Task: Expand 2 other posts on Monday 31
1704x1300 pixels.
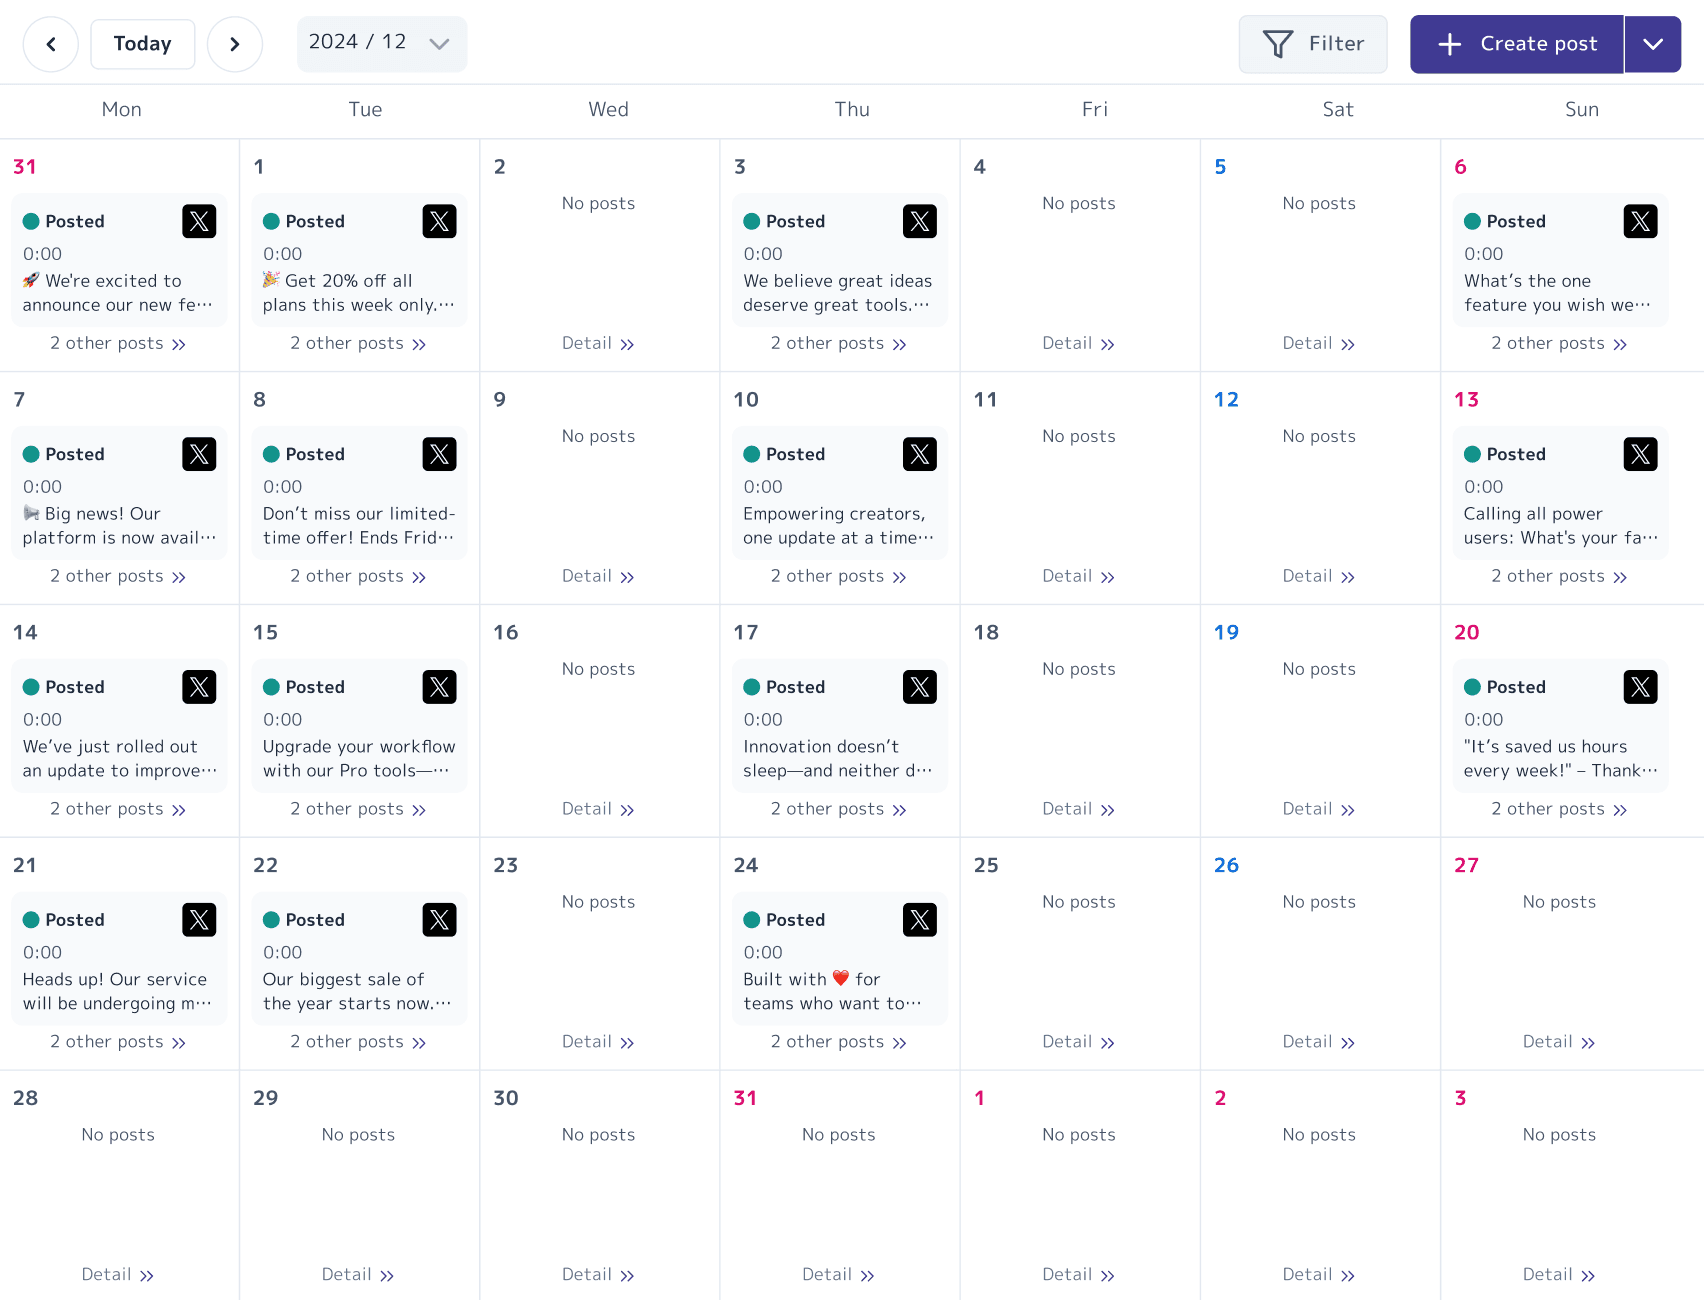Action: 118,343
